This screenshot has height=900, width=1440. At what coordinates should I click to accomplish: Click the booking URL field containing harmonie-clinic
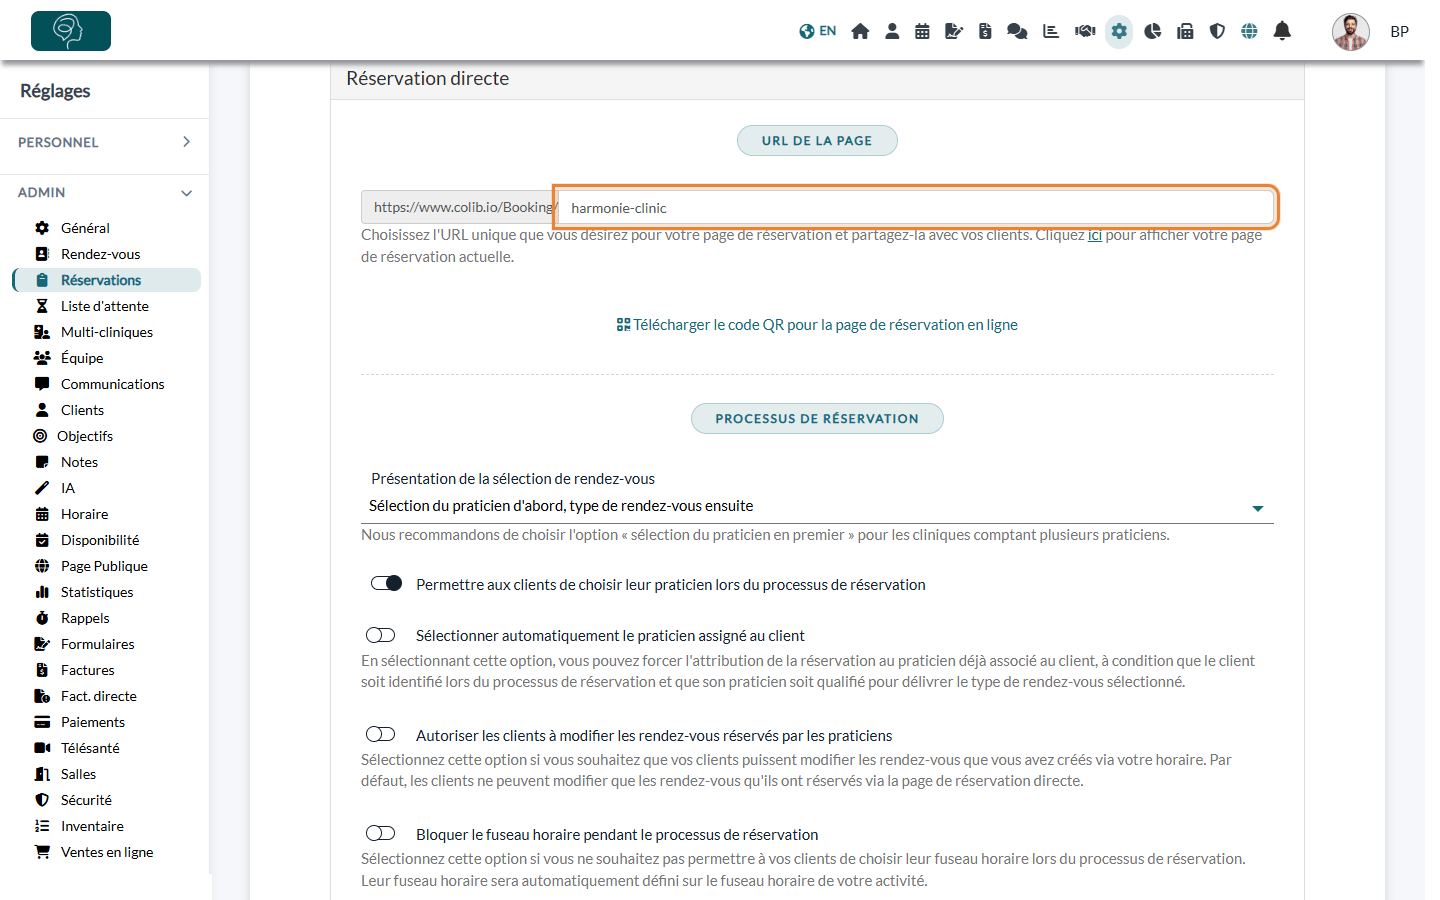click(916, 208)
